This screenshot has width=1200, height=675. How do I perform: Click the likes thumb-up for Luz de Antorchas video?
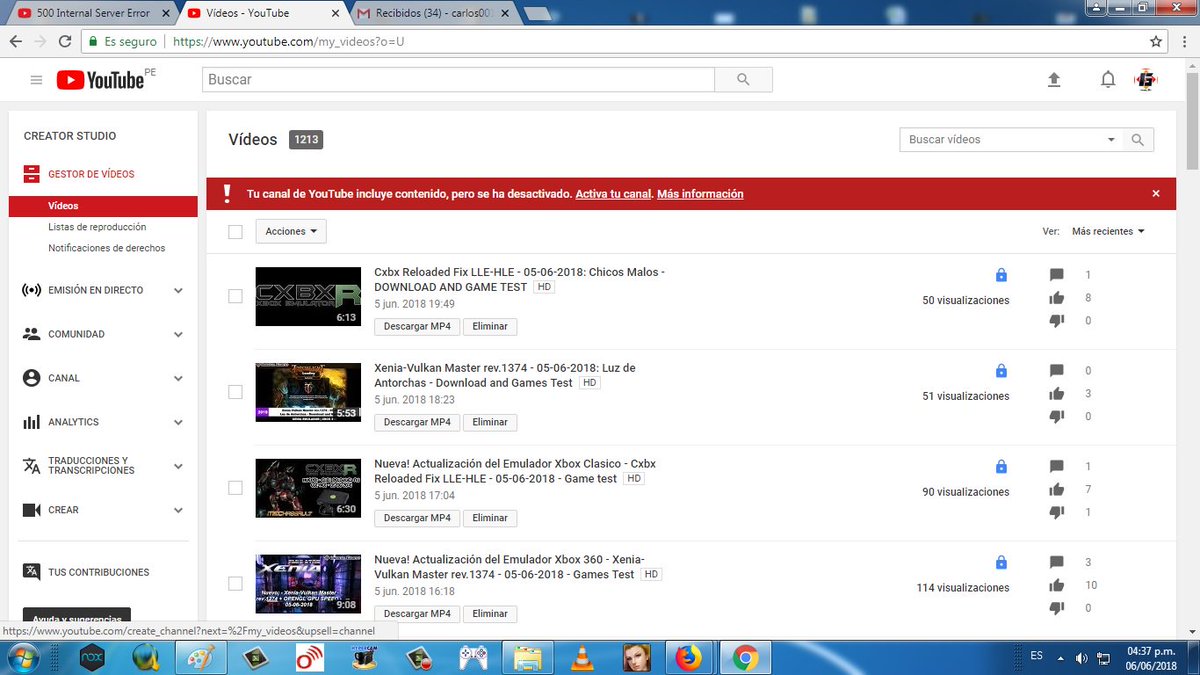[1057, 394]
